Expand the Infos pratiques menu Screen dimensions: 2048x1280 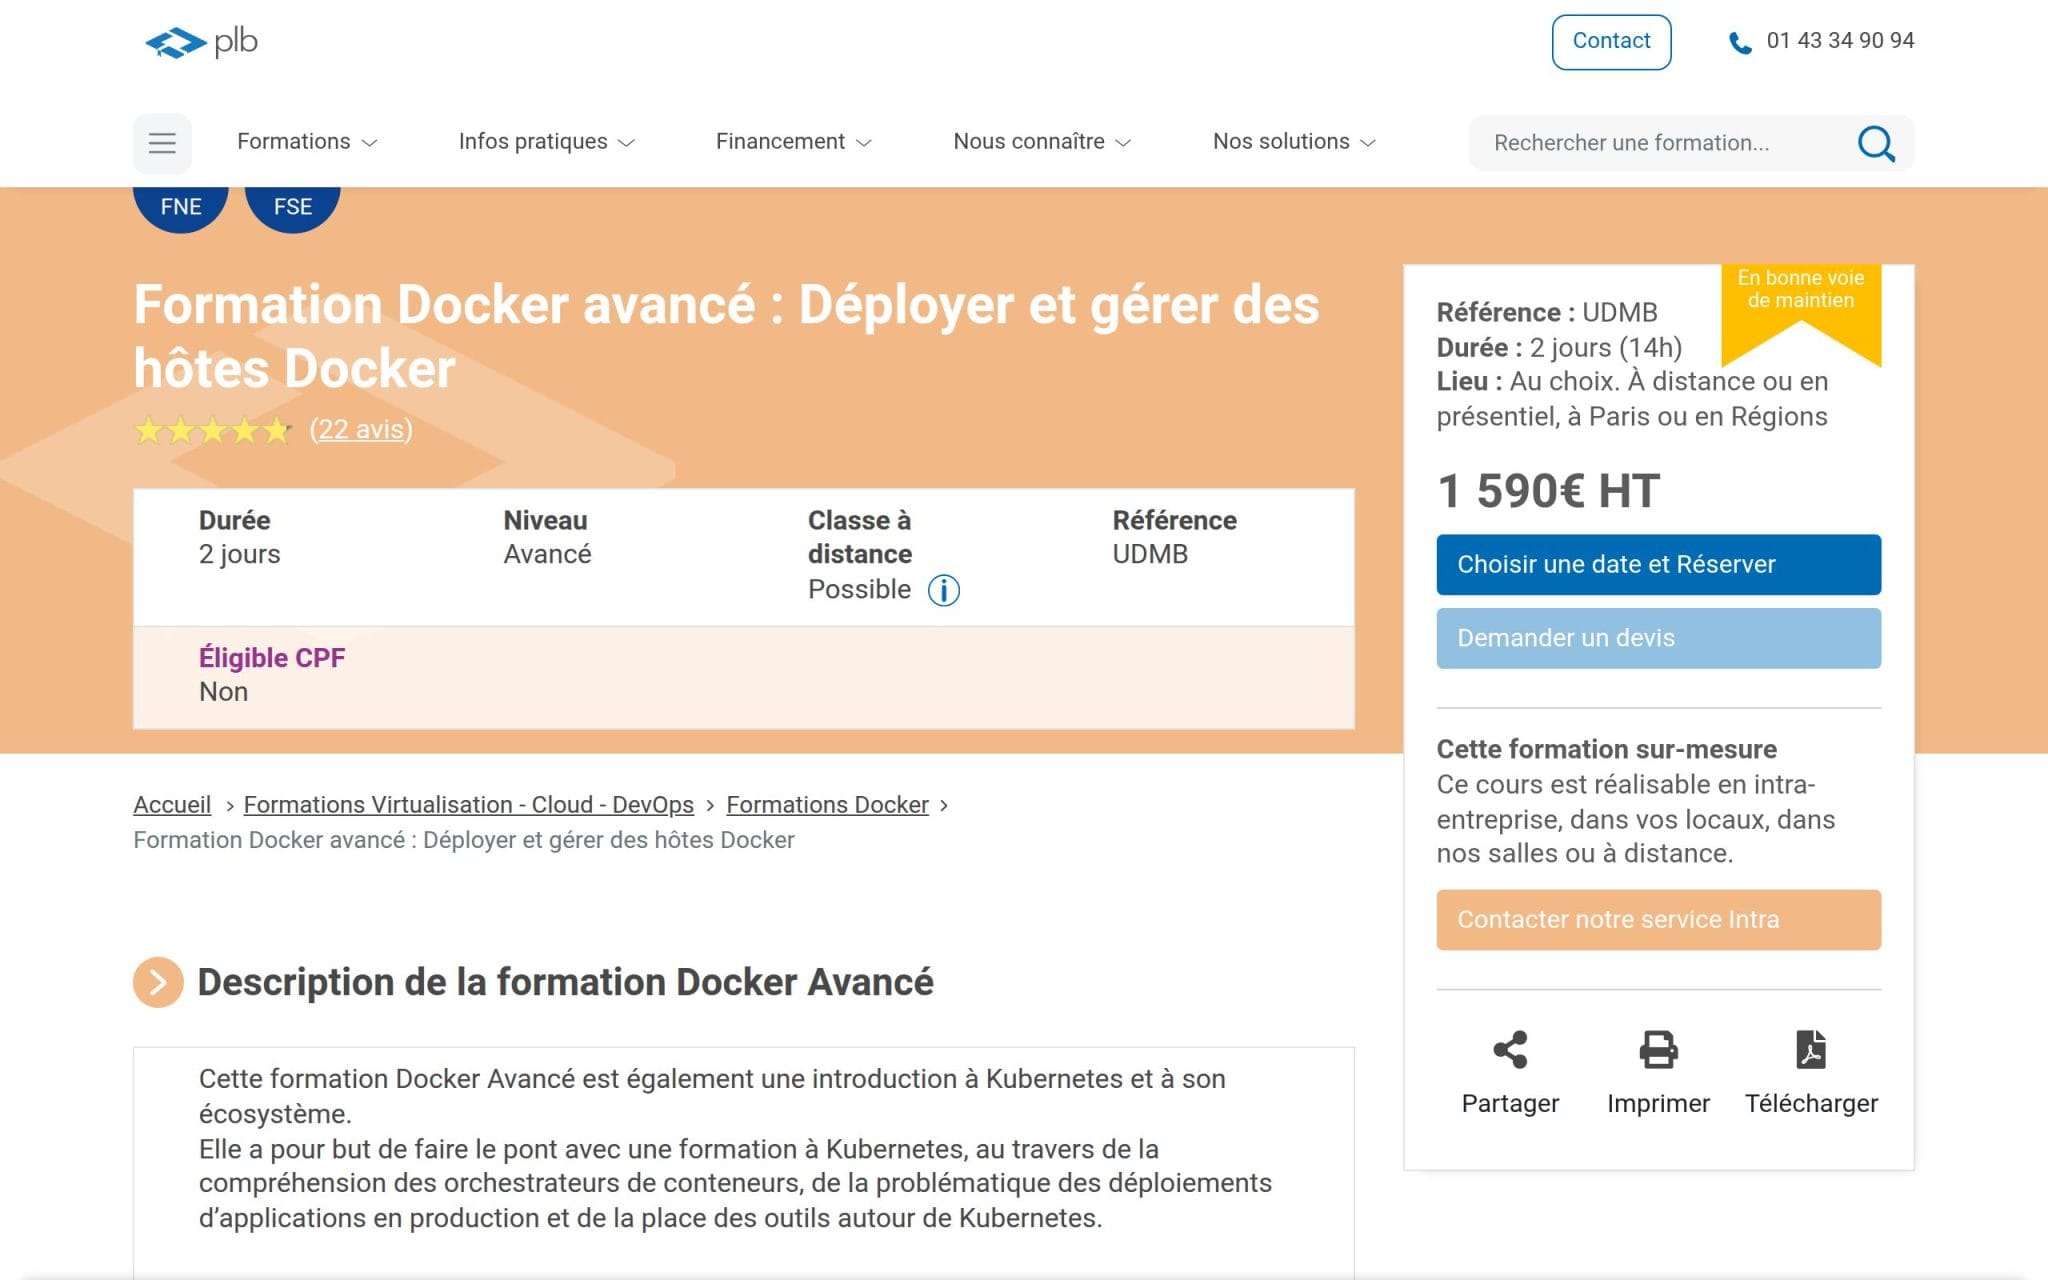546,142
